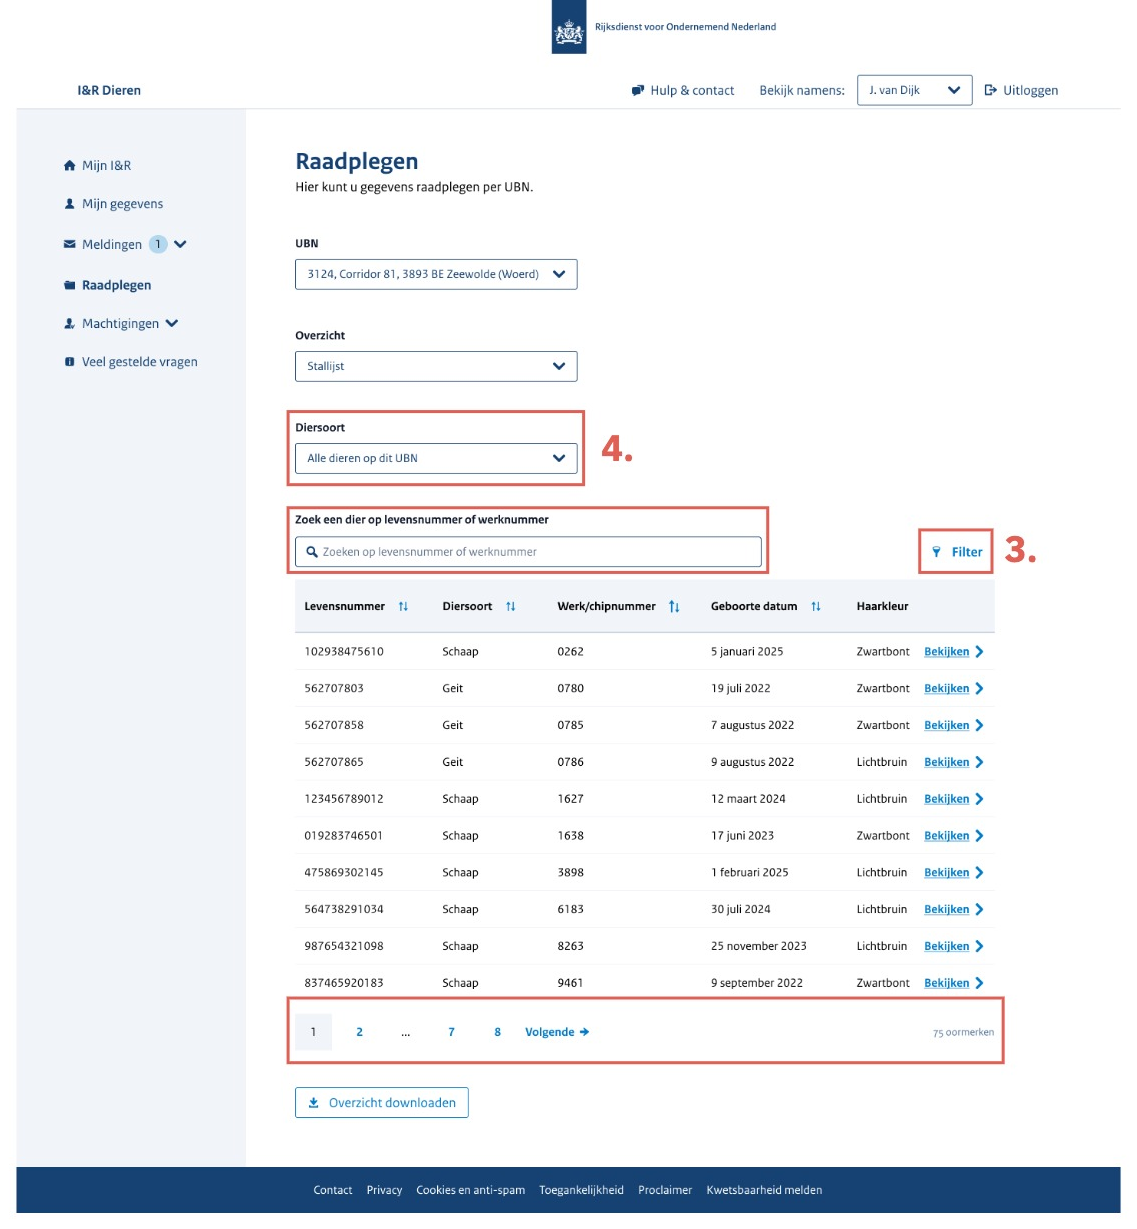Click the 75 oormerken count text
Viewport: 1137px width, 1229px height.
pyautogui.click(x=963, y=1033)
